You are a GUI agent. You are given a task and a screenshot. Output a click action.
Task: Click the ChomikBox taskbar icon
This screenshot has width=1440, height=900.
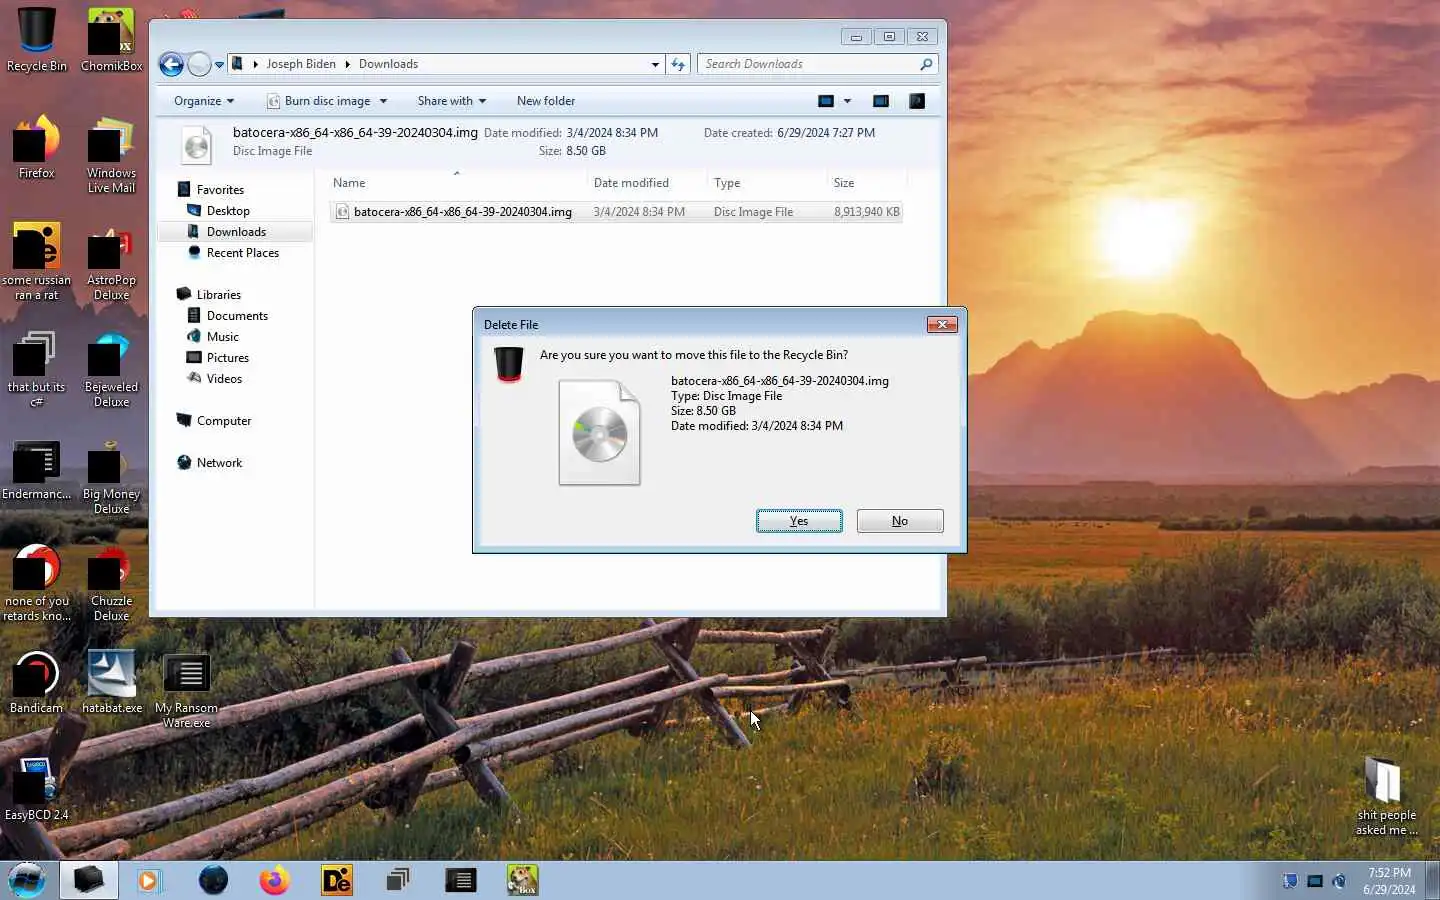(x=522, y=880)
